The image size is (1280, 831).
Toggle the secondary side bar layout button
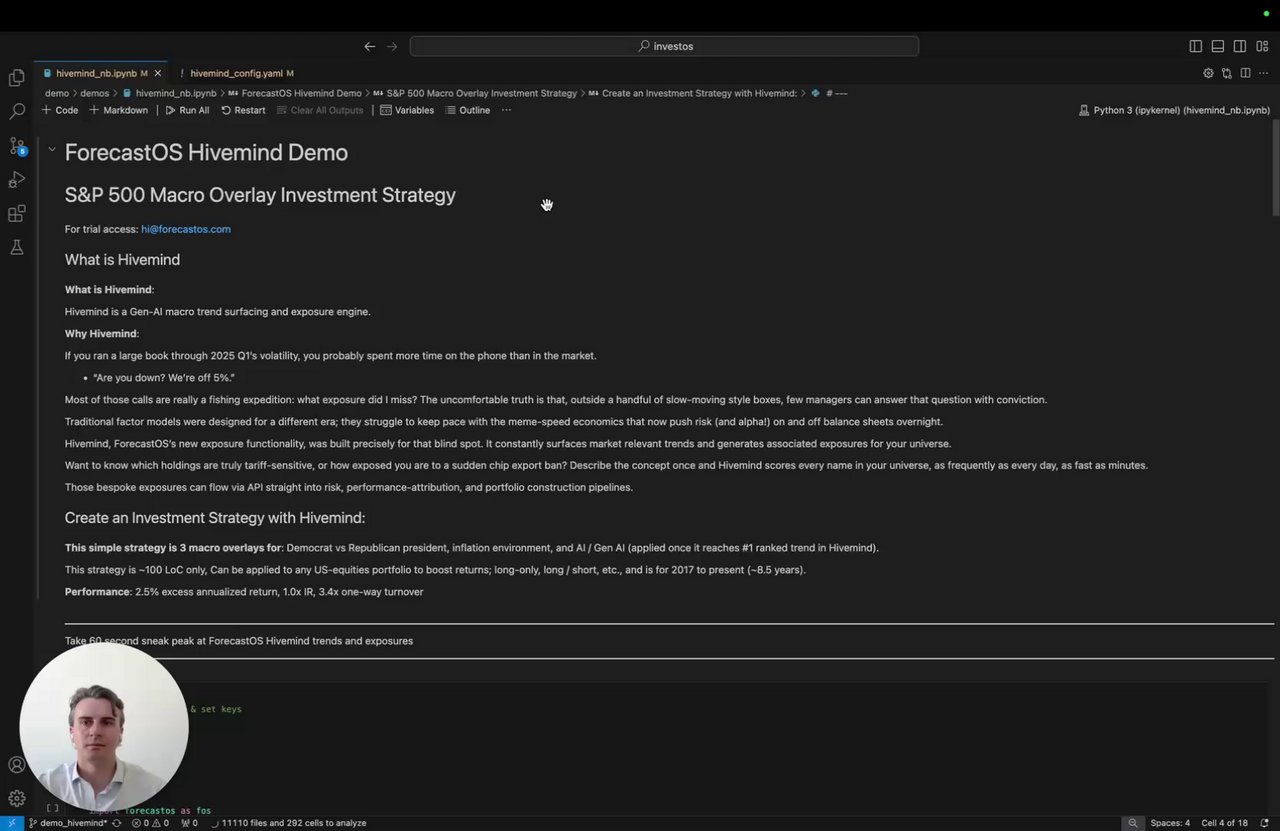tap(1239, 46)
